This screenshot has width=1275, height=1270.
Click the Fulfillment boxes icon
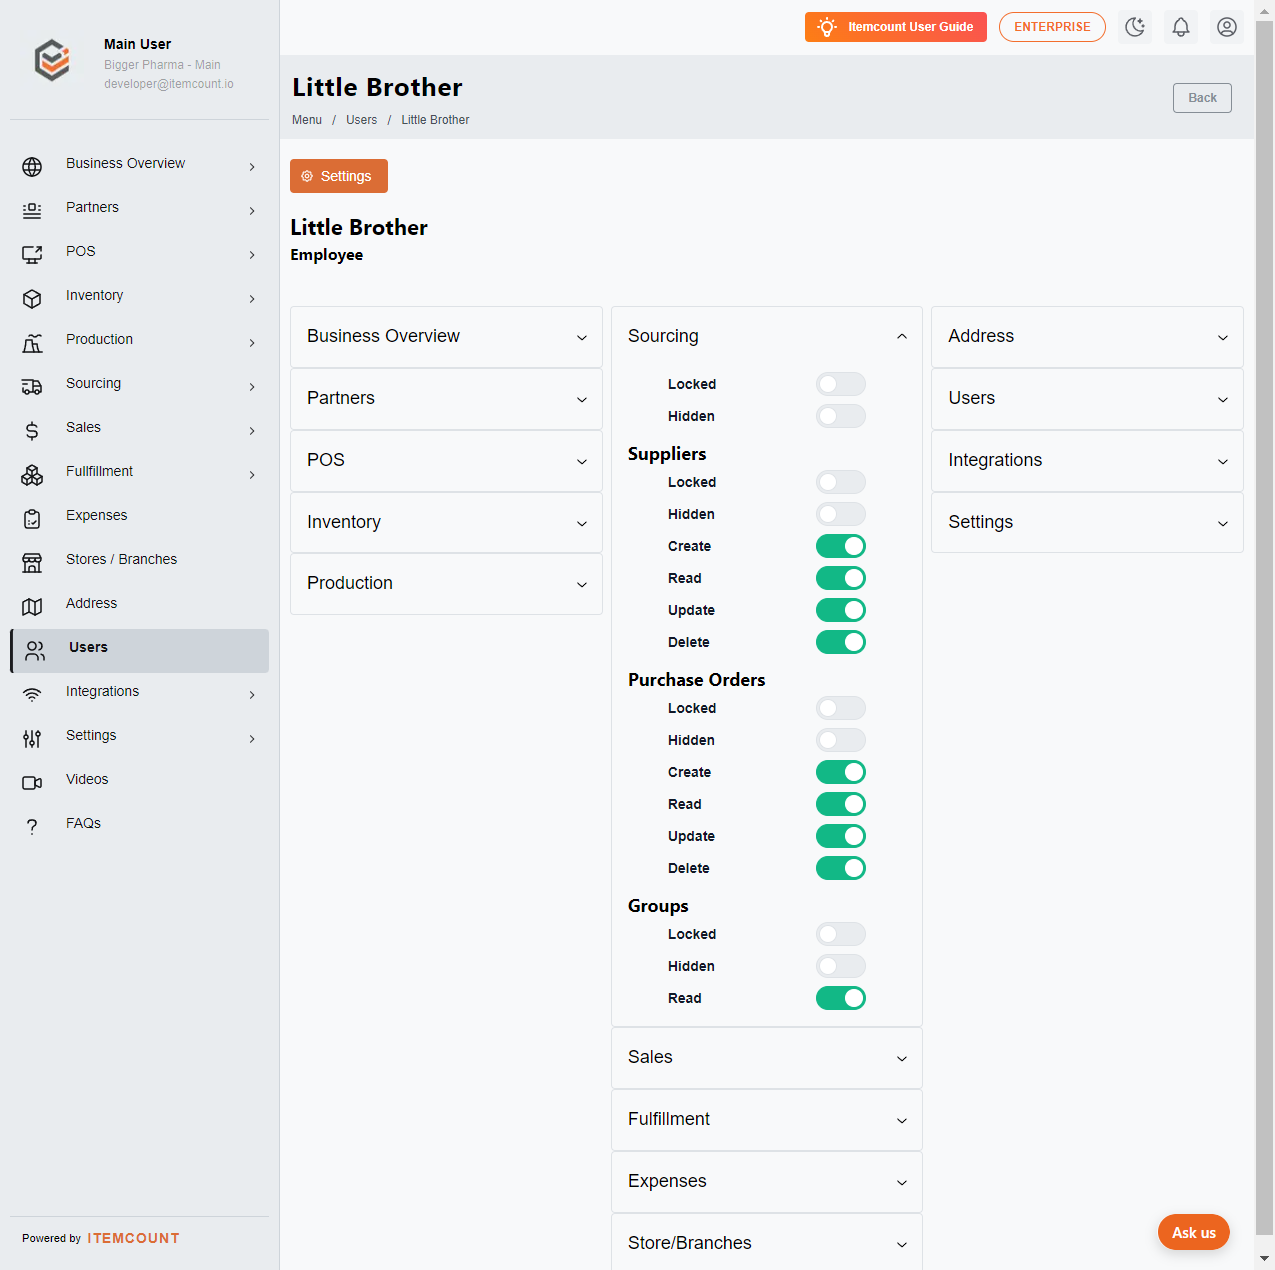pyautogui.click(x=32, y=475)
